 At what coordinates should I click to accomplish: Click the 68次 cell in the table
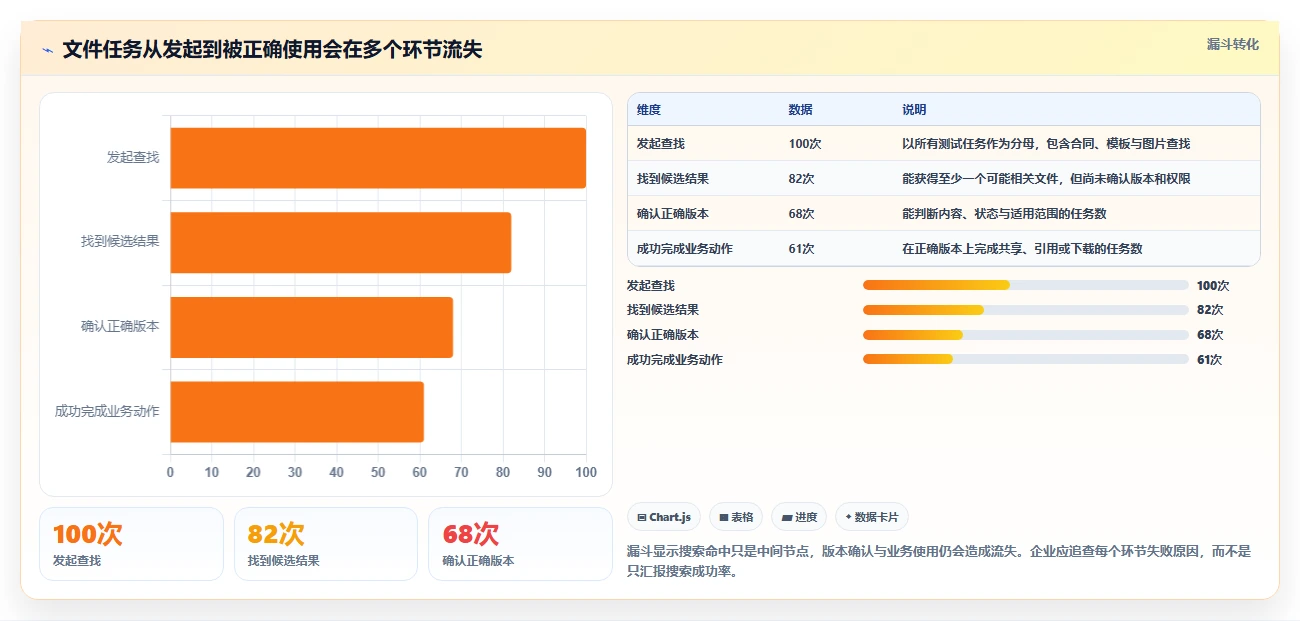(x=802, y=214)
